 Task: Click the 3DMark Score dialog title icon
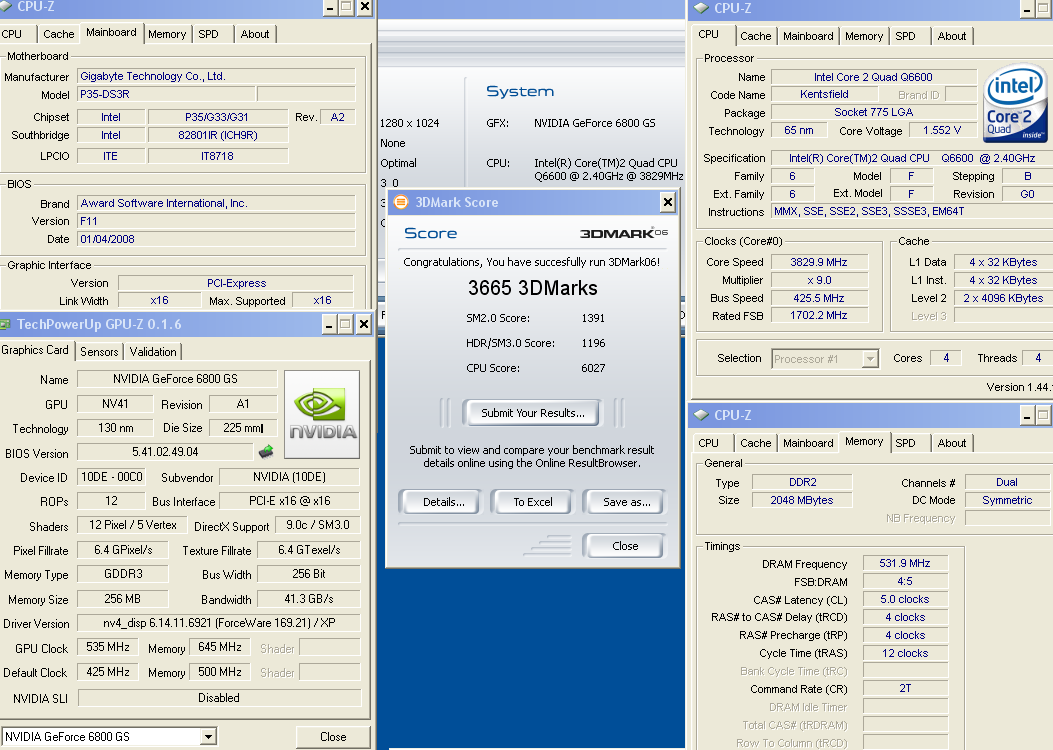click(401, 202)
